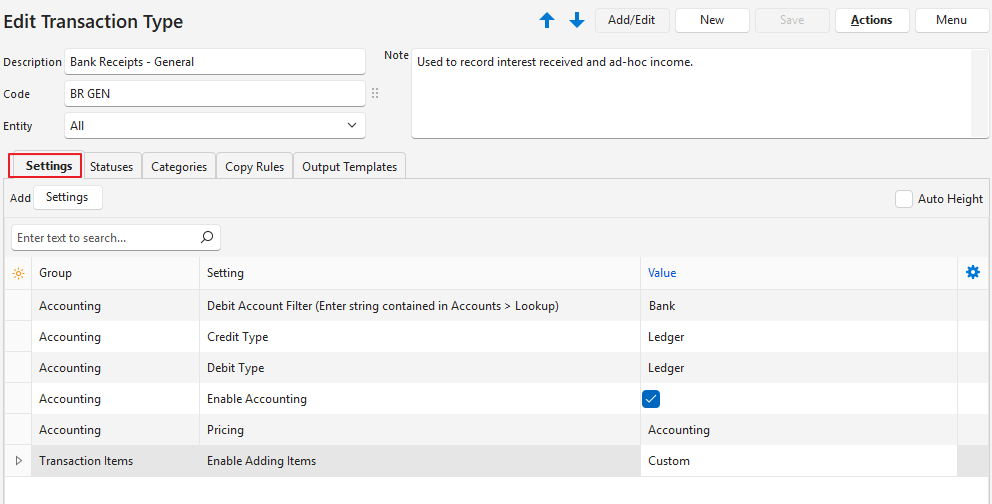Uncheck the Enable Accounting checkbox
The height and width of the screenshot is (504, 992).
coord(651,399)
